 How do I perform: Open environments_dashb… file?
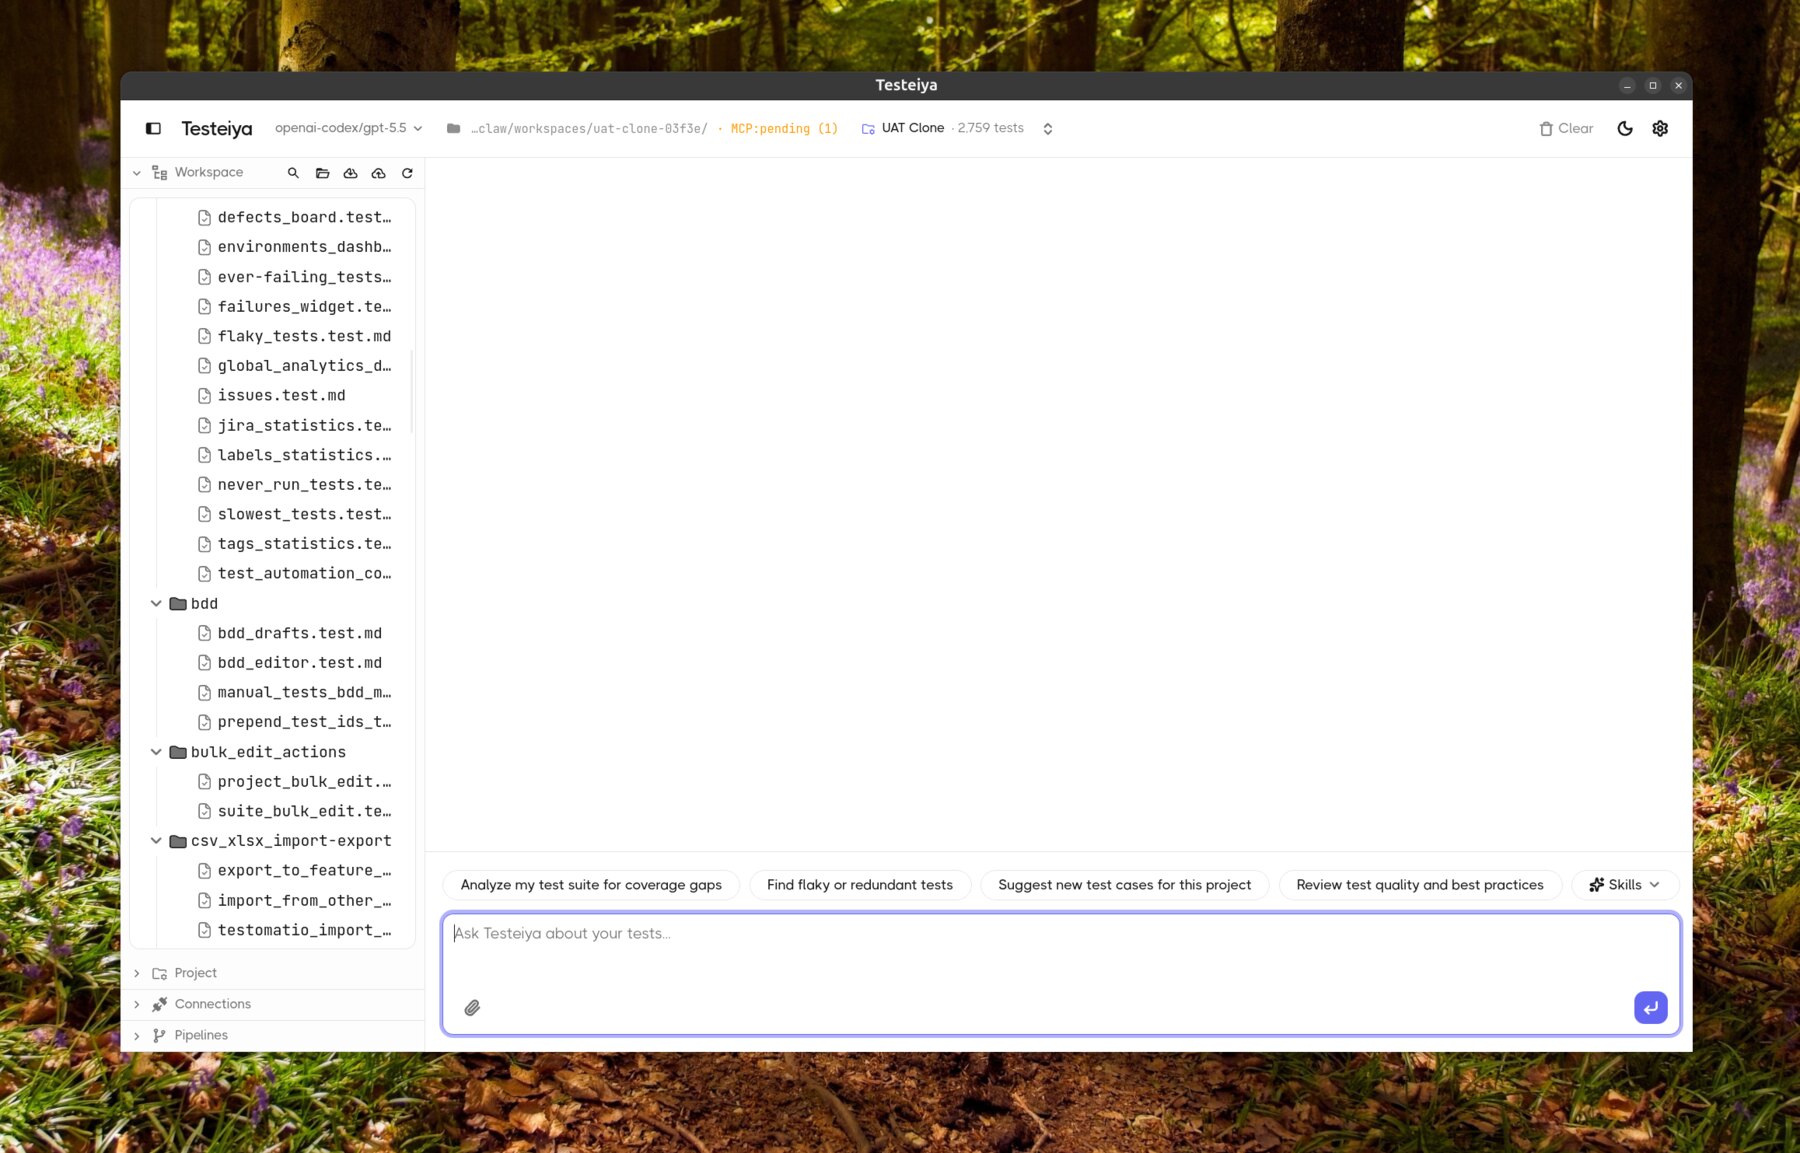294,247
